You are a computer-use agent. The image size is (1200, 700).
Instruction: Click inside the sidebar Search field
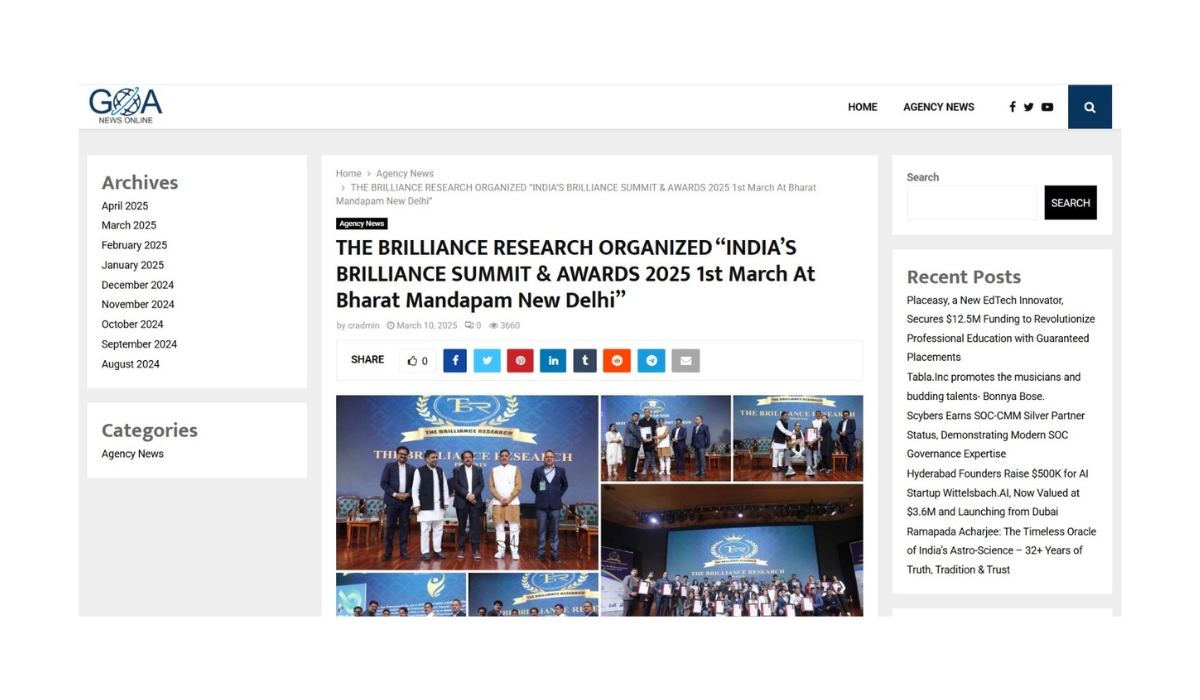[972, 203]
